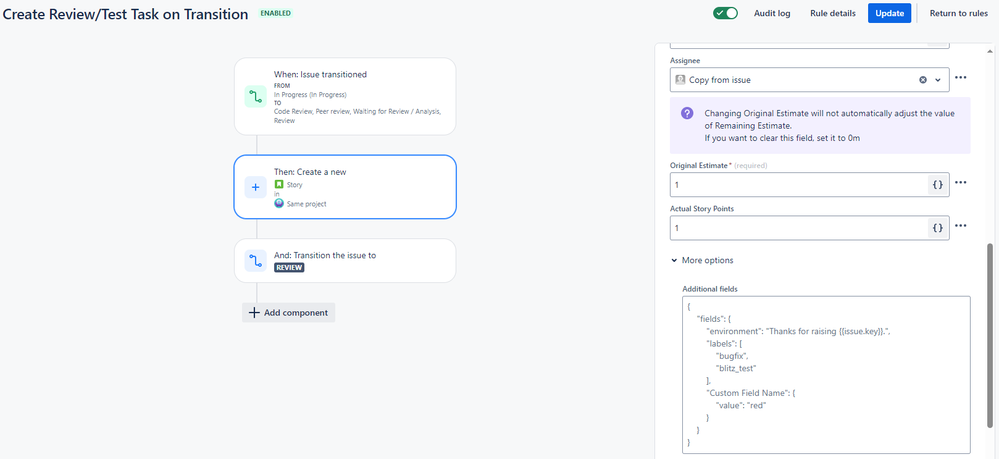
Task: Click the "Custom Field Name" line in JSON
Action: coord(751,393)
